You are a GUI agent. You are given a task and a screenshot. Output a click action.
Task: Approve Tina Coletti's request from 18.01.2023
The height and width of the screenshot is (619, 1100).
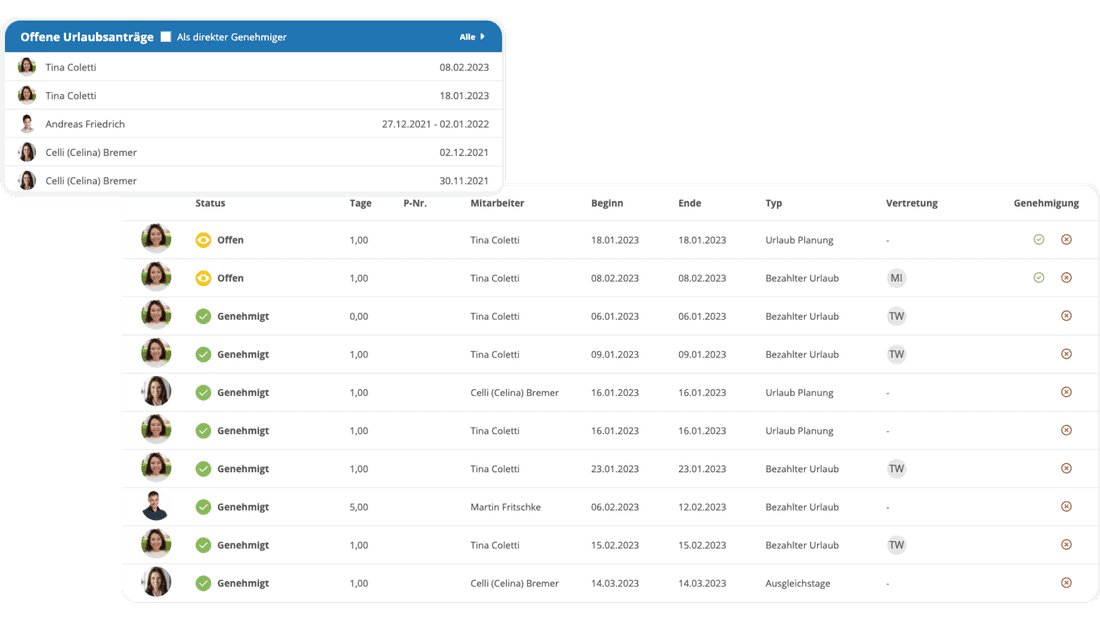pyautogui.click(x=1040, y=239)
